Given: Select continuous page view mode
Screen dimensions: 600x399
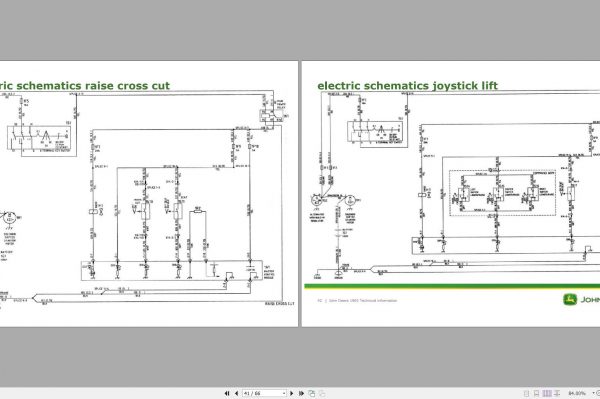Looking at the screenshot, I should pos(536,393).
